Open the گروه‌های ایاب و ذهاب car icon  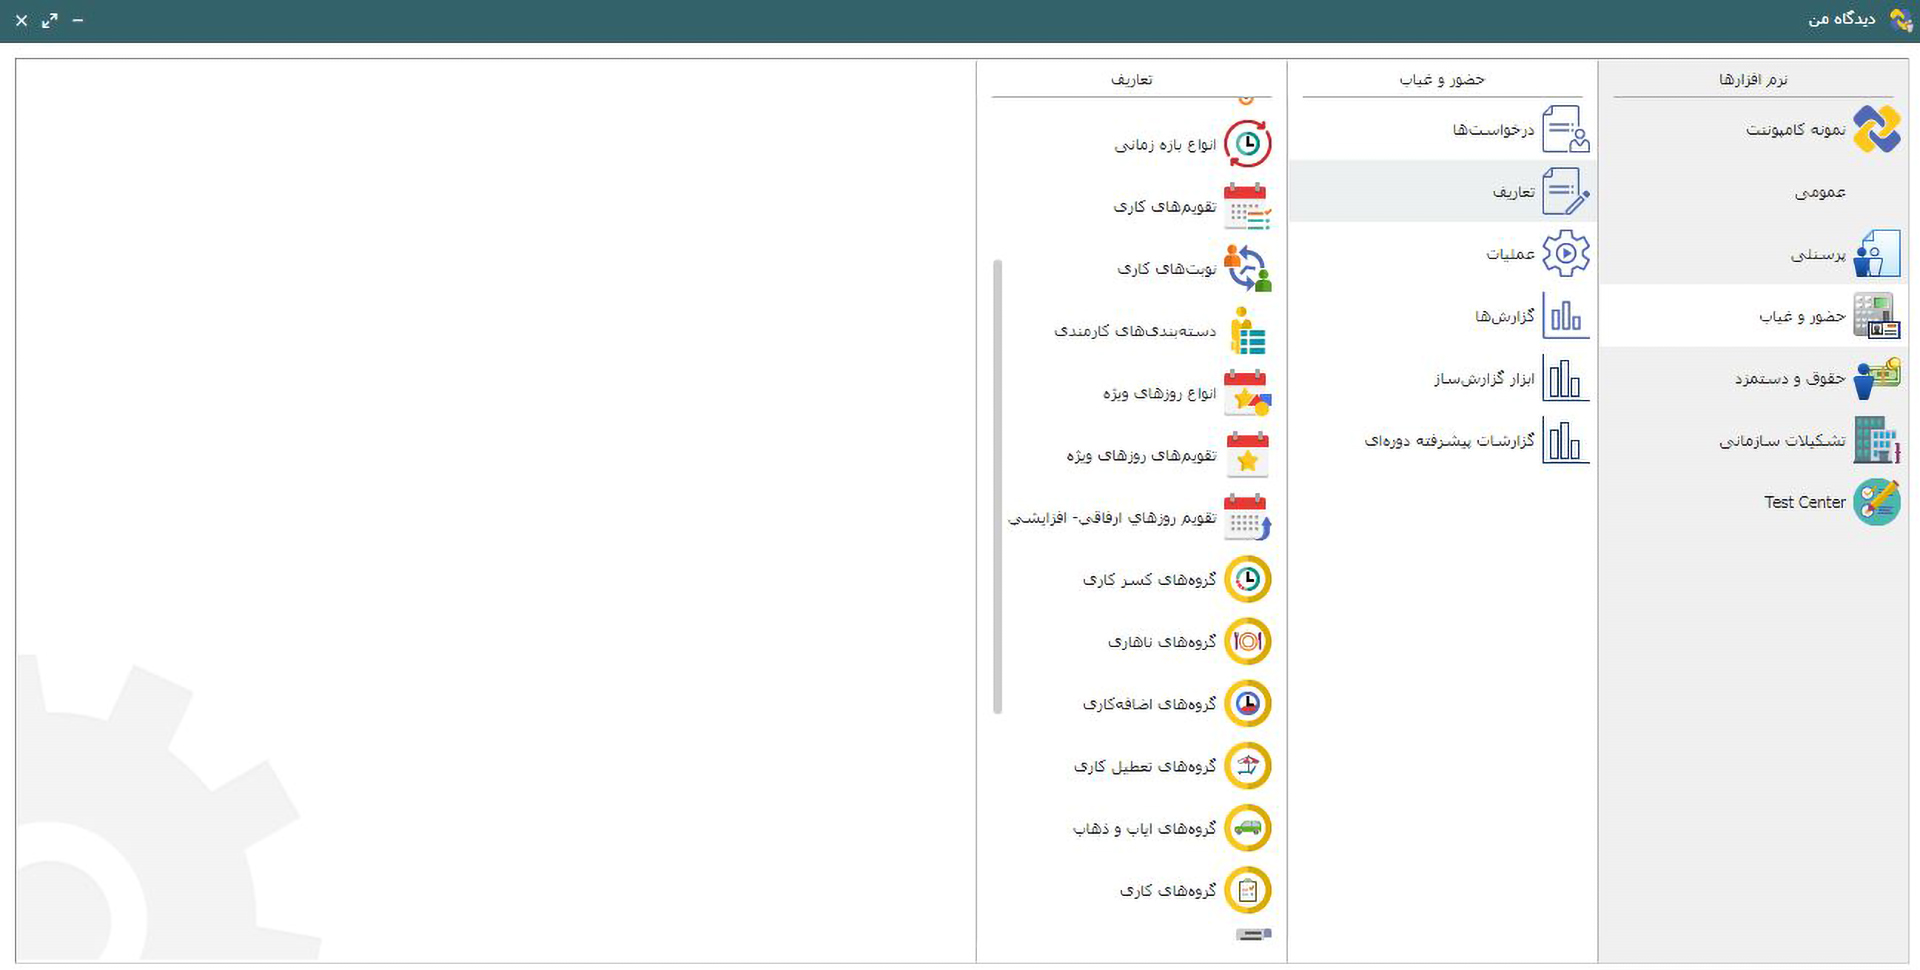[1247, 828]
